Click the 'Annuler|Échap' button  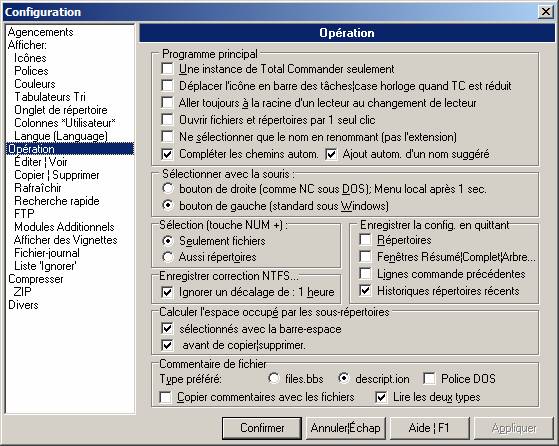345,427
